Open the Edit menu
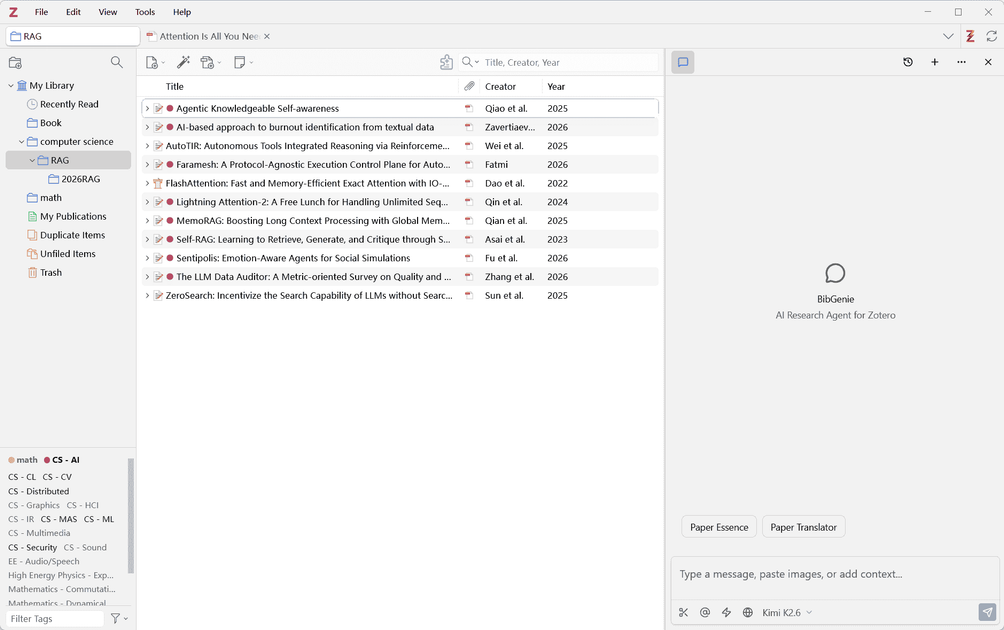Screen dimensions: 1004x630 tap(74, 12)
